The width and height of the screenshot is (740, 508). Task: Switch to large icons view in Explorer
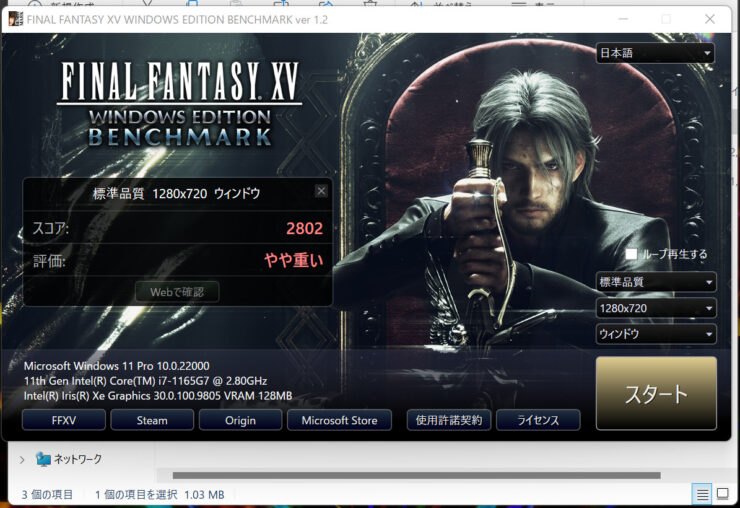point(723,494)
